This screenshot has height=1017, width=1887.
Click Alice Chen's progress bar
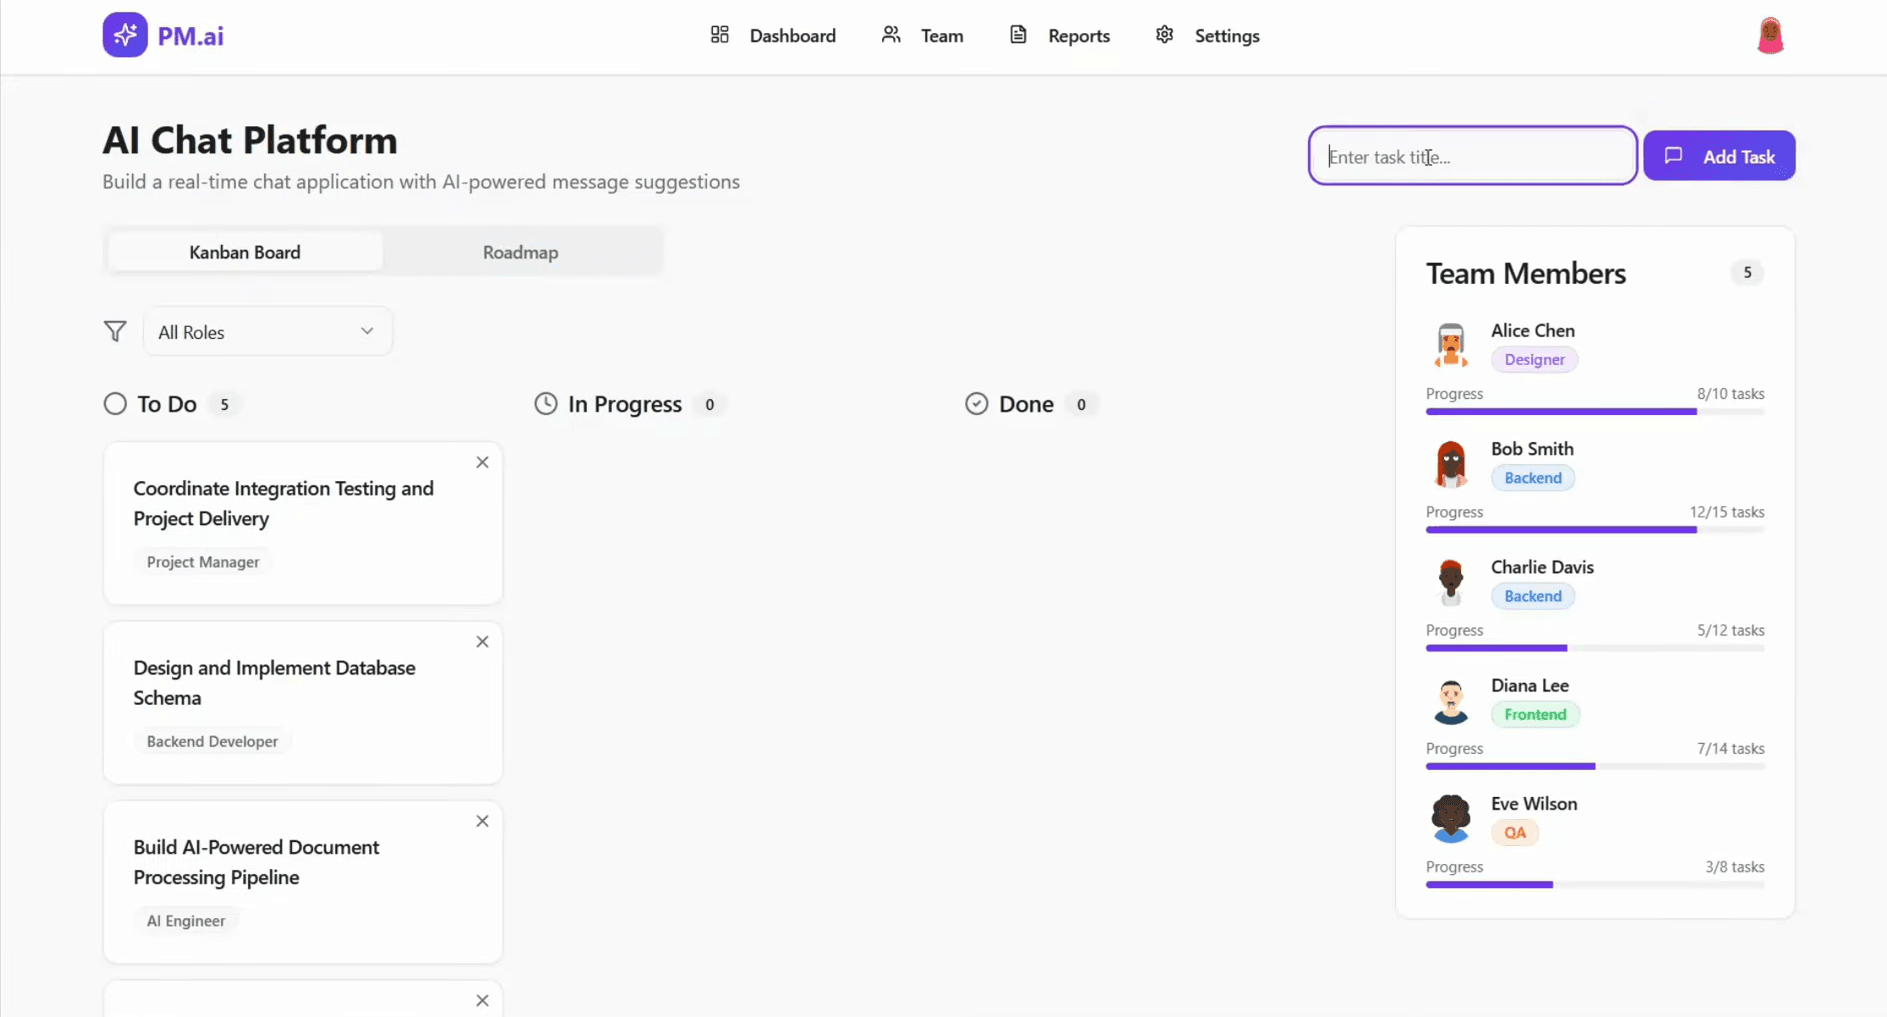(1595, 411)
